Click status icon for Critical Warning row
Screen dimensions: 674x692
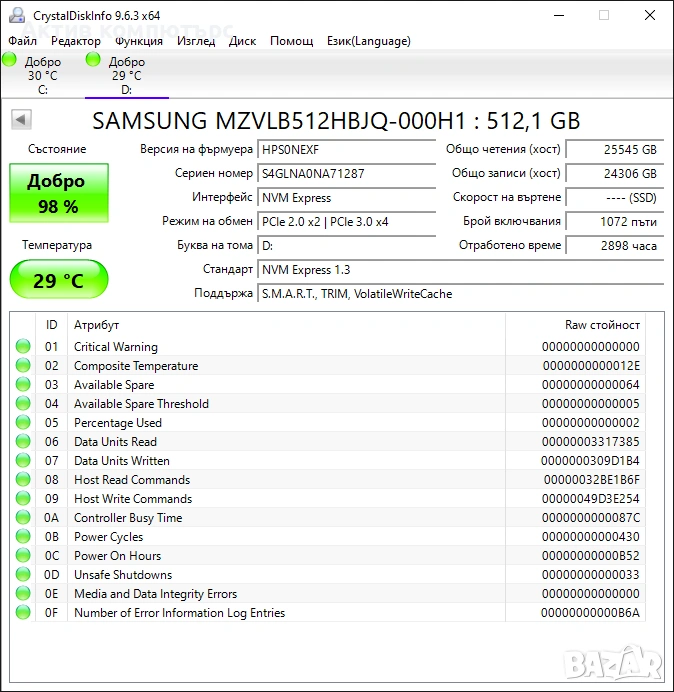pyautogui.click(x=23, y=347)
